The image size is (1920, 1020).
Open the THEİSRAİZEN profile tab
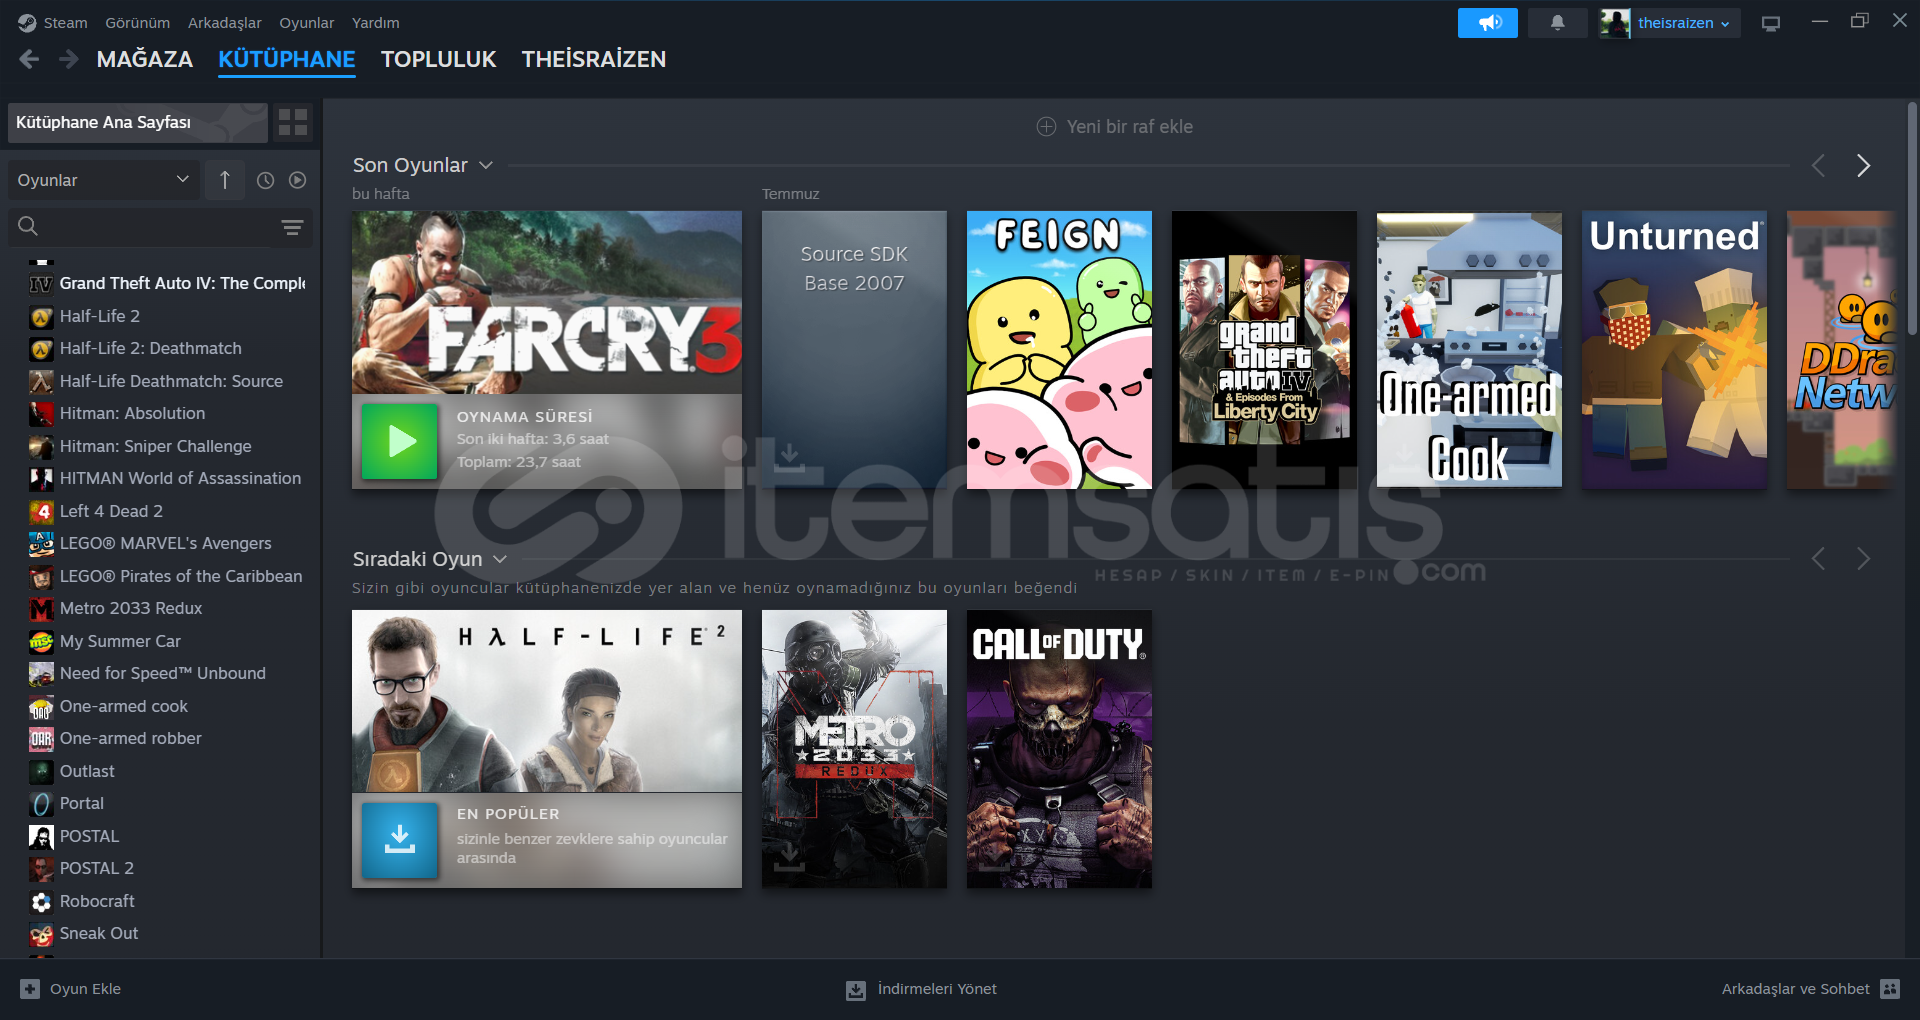(x=594, y=59)
